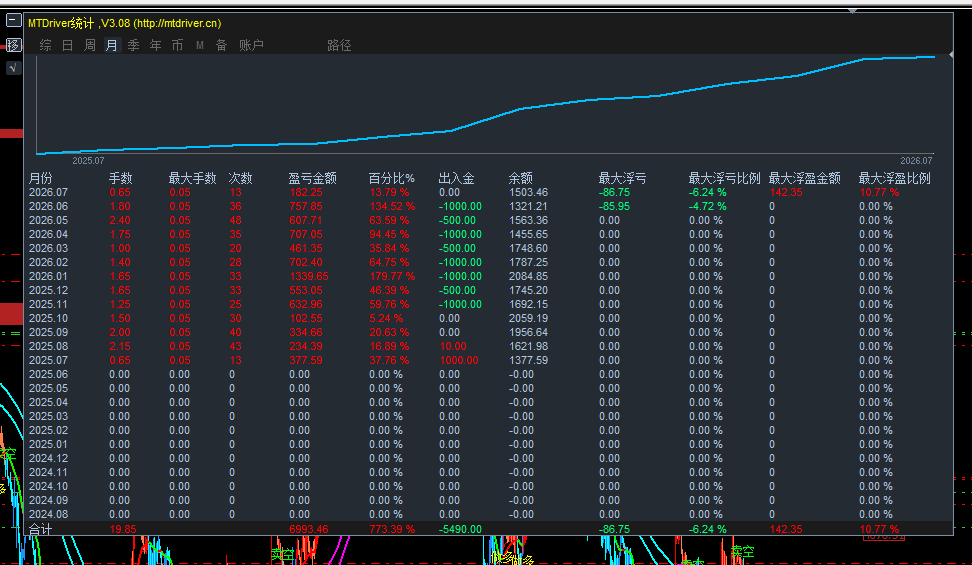
Task: Click the 路径 path button
Action: pyautogui.click(x=339, y=45)
